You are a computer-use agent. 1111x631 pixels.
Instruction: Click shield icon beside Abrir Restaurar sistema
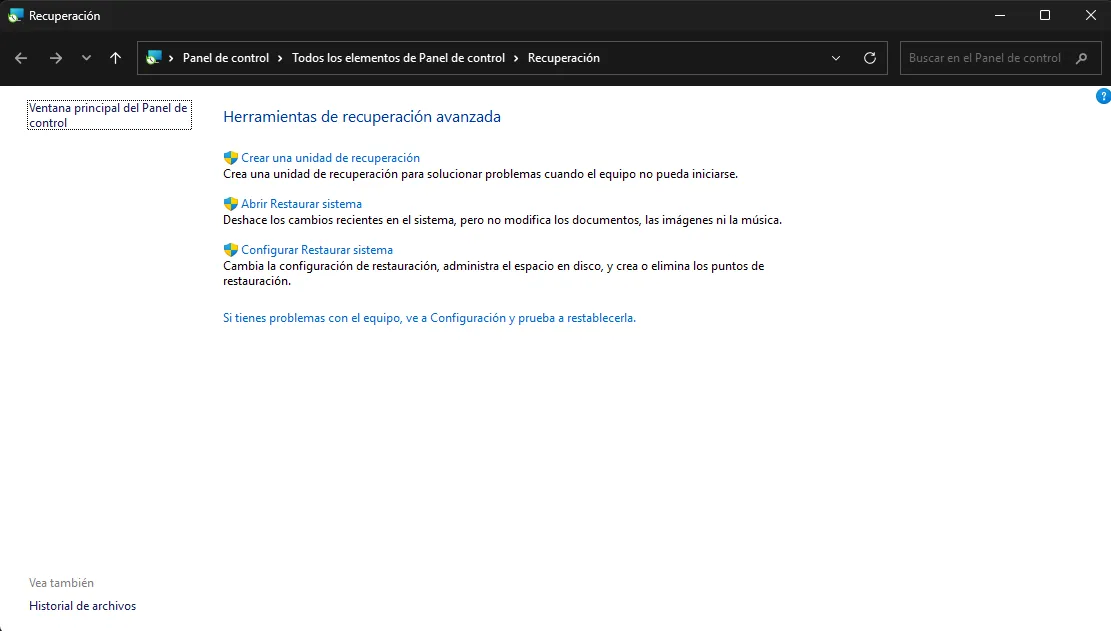click(x=230, y=204)
